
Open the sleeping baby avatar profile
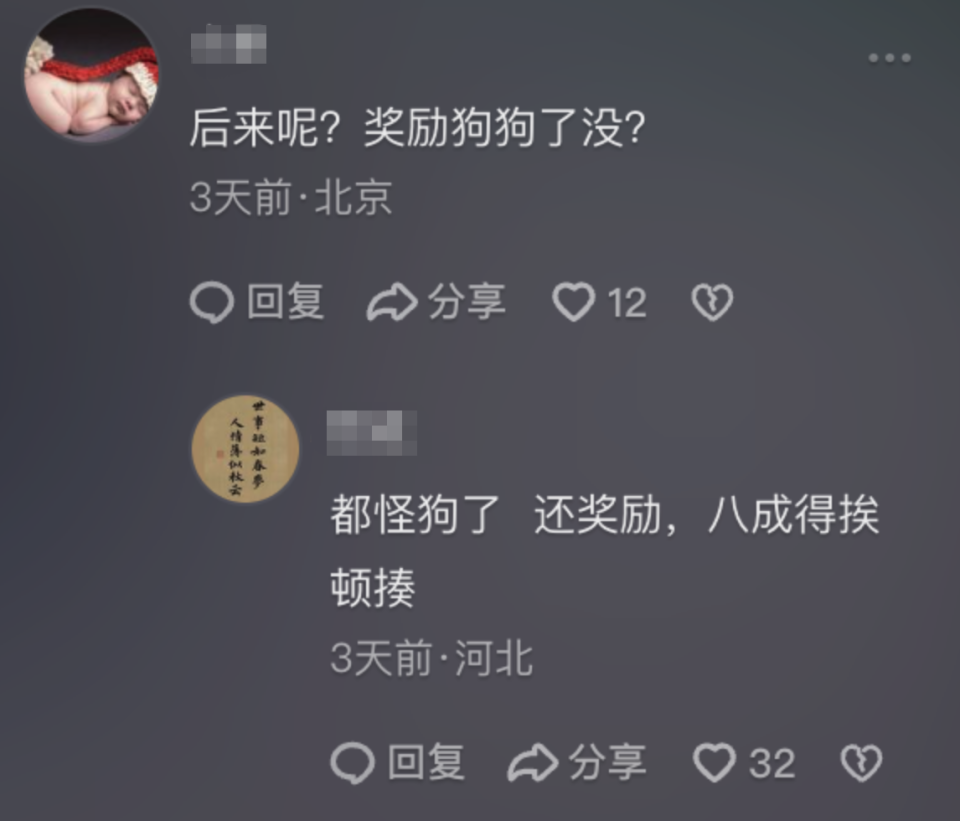pos(91,75)
